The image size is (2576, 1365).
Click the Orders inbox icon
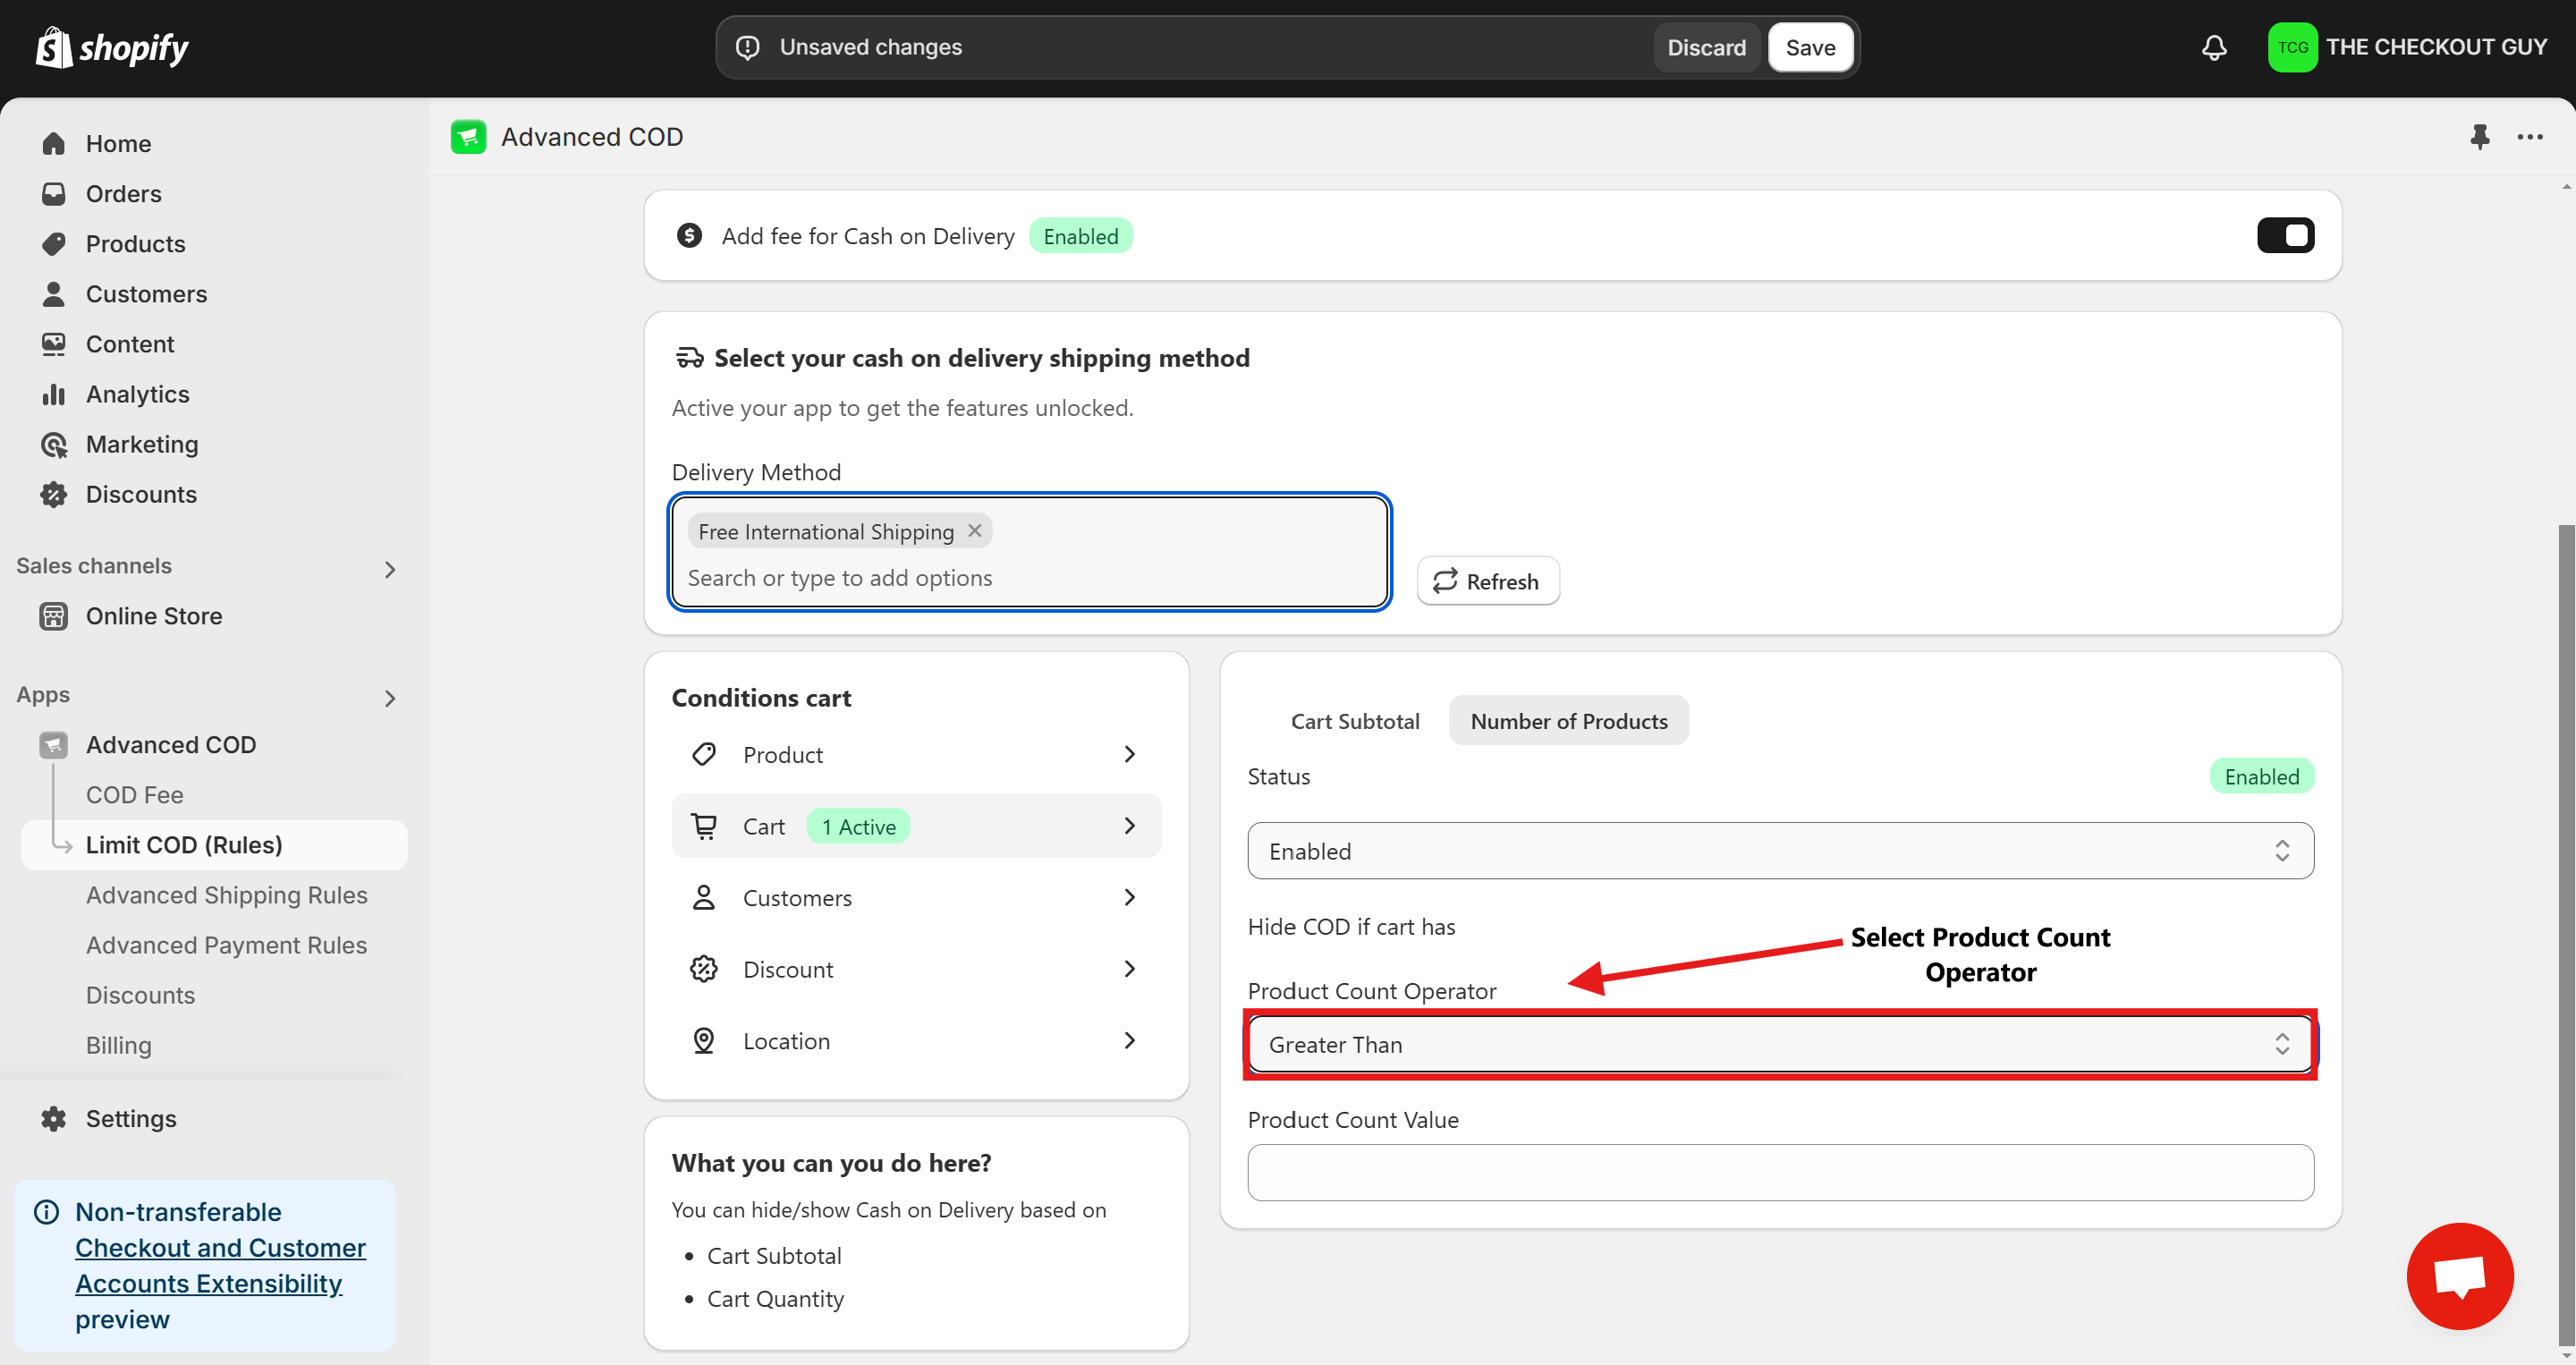(x=54, y=194)
